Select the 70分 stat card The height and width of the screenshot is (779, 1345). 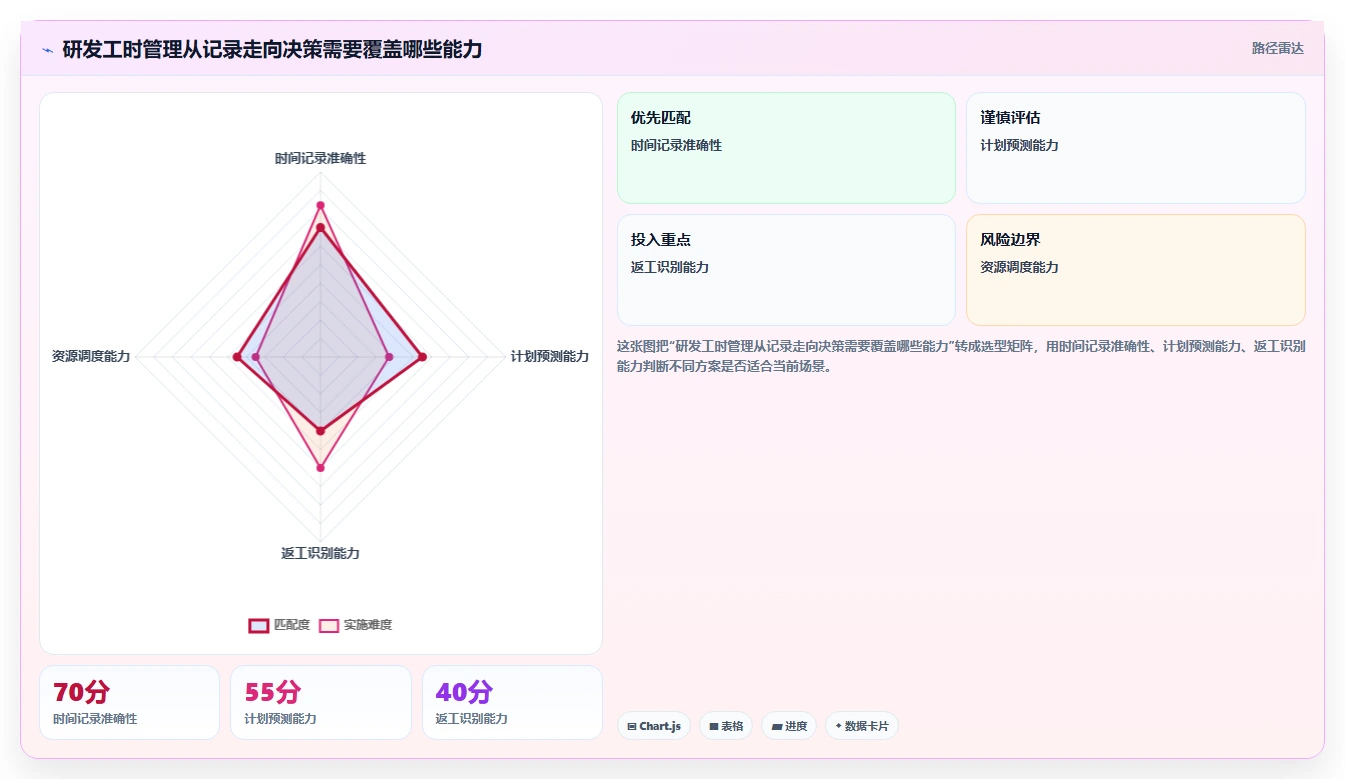(129, 702)
